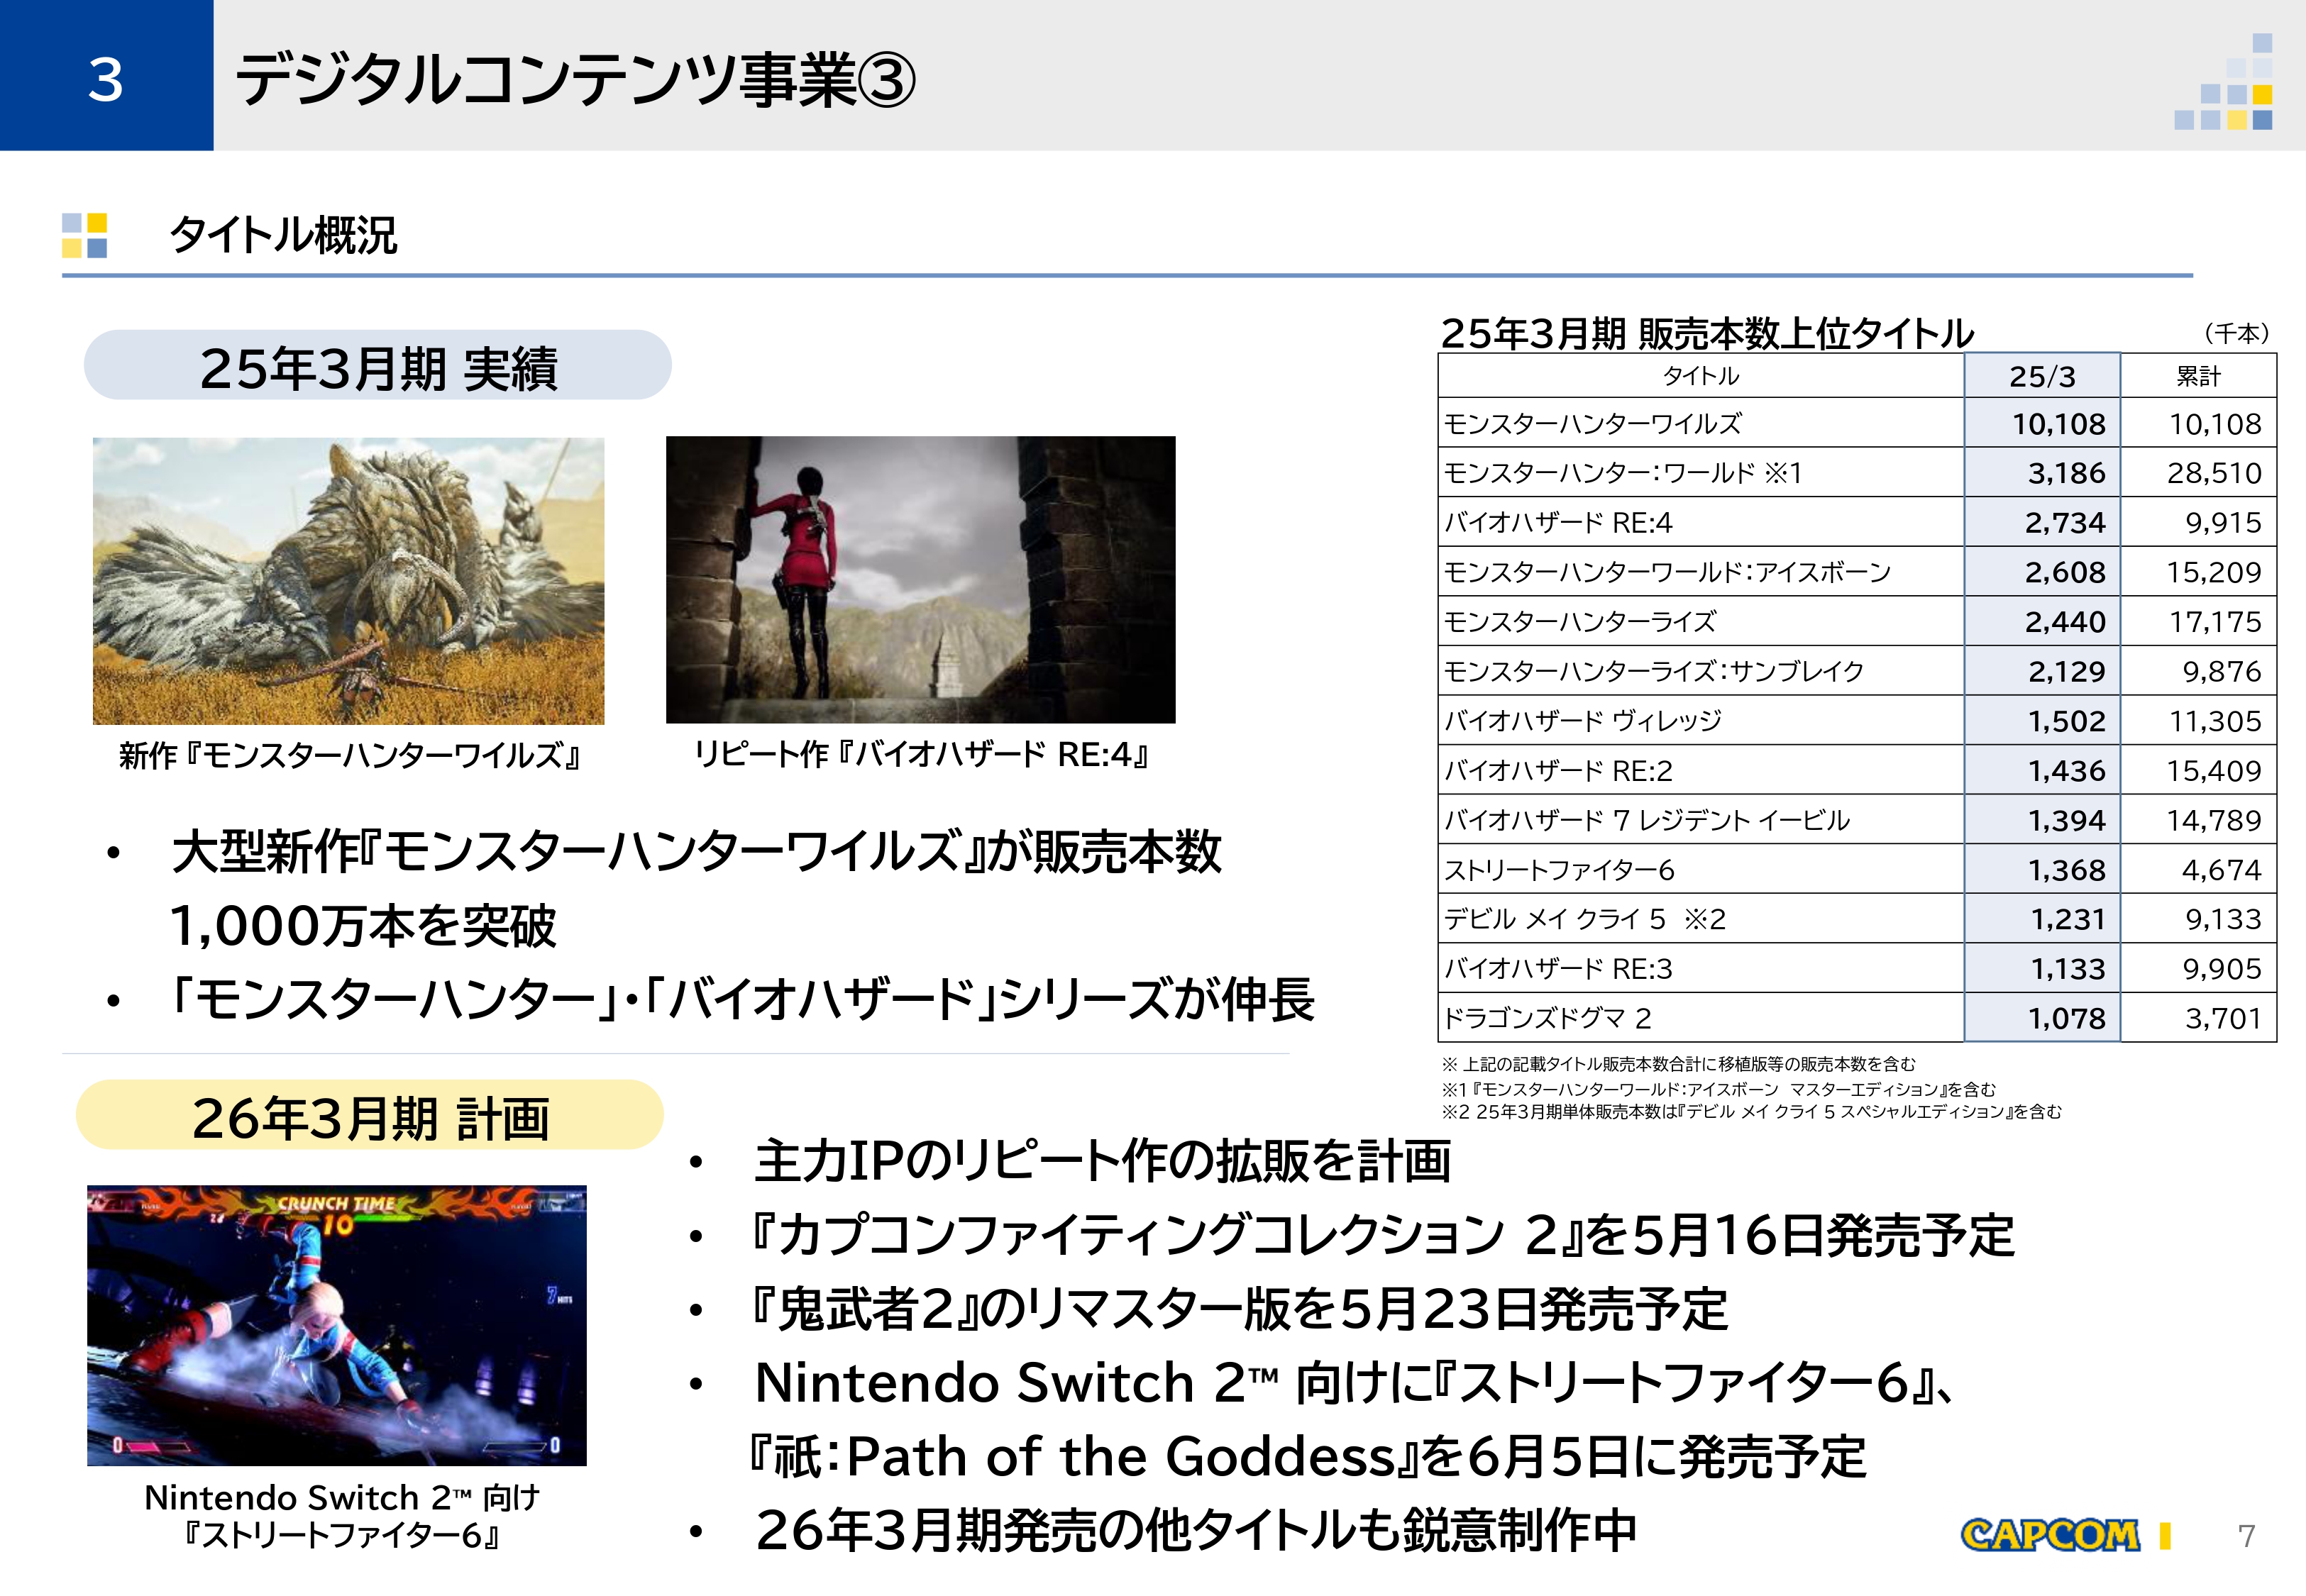Click title cell モンスターハンター：ワールド ※1
2306x1596 pixels.
tap(1701, 472)
